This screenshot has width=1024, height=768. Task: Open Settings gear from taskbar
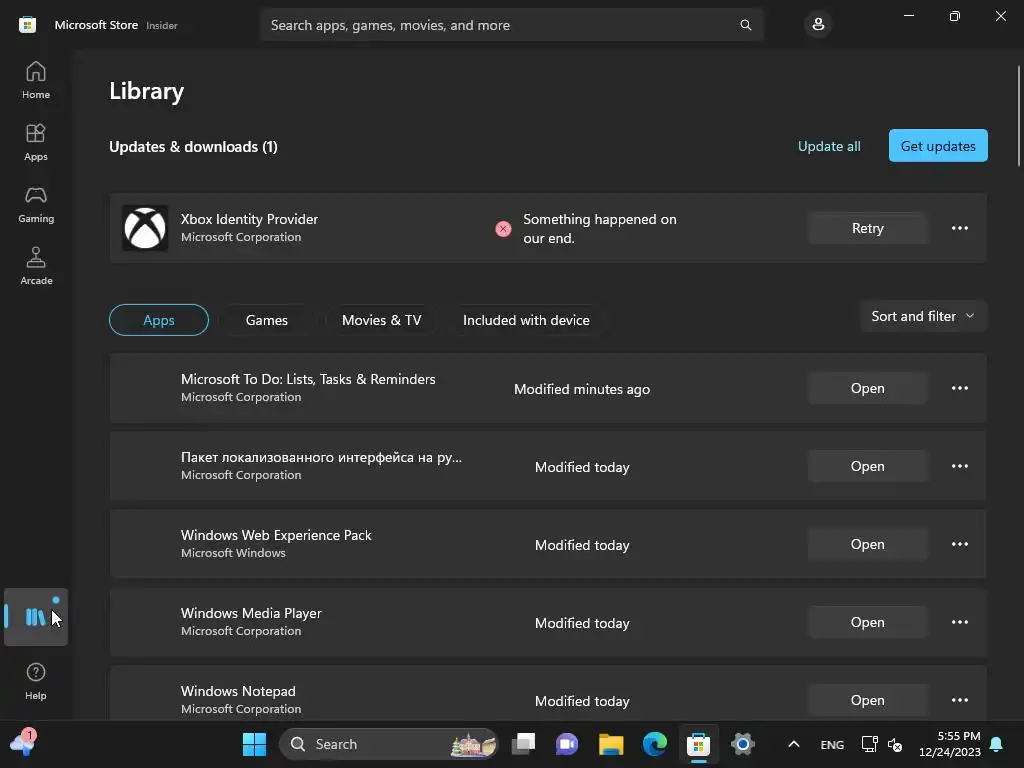[x=743, y=744]
